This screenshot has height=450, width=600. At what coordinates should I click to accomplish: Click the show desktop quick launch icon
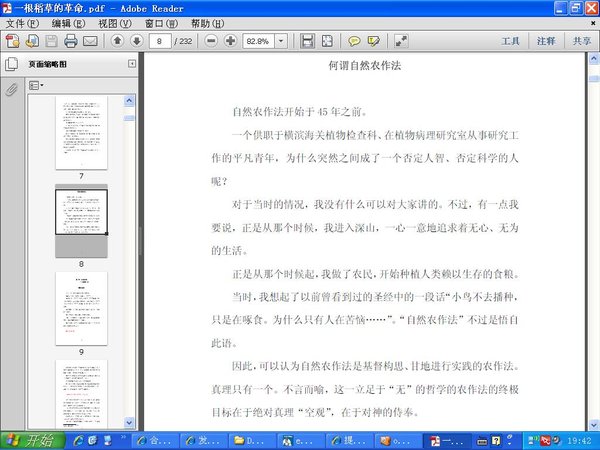108,441
